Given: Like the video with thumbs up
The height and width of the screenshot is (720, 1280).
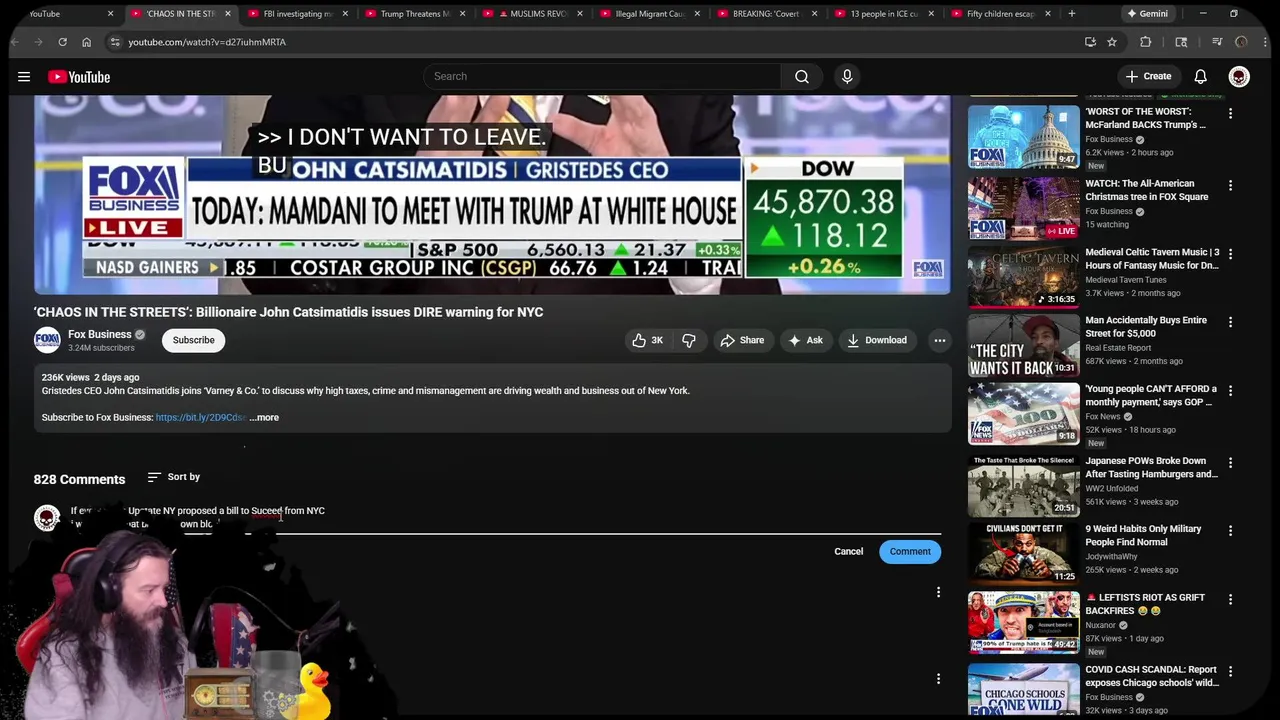Looking at the screenshot, I should (647, 340).
